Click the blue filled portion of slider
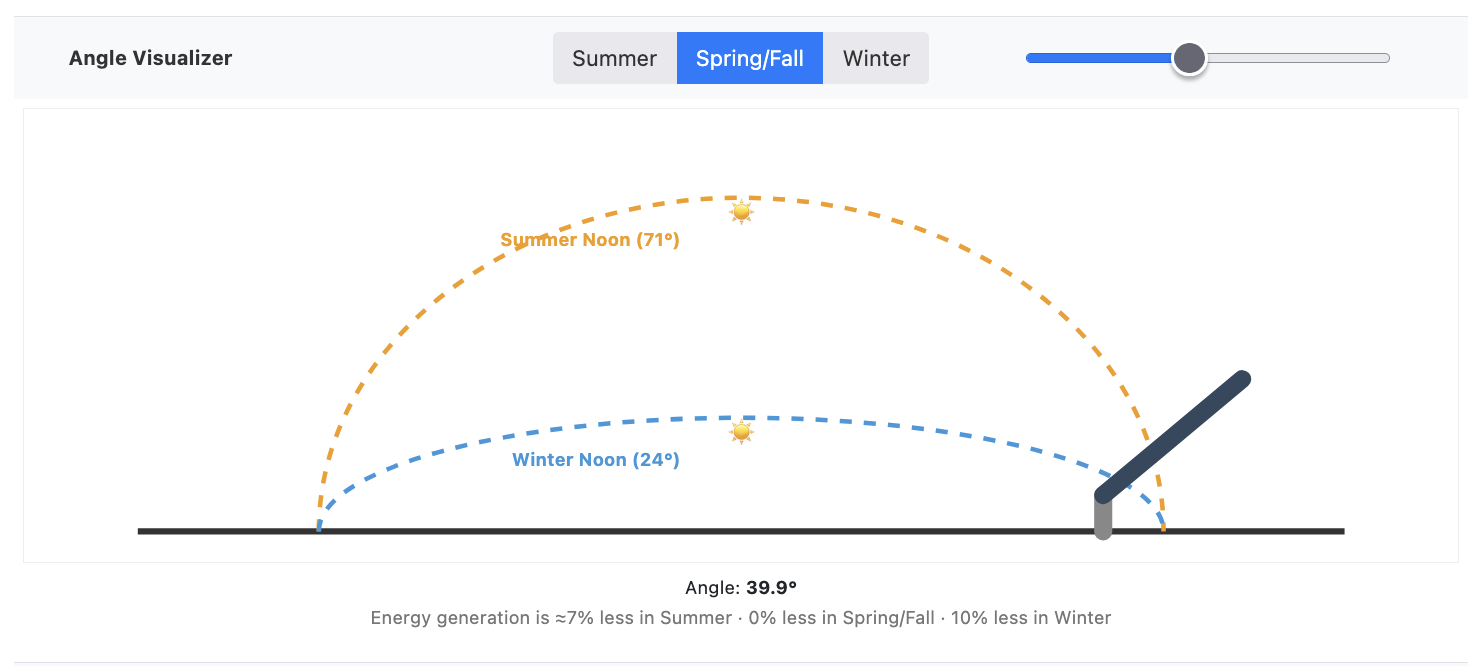Screen dimensions: 1480x666 tap(1100, 58)
